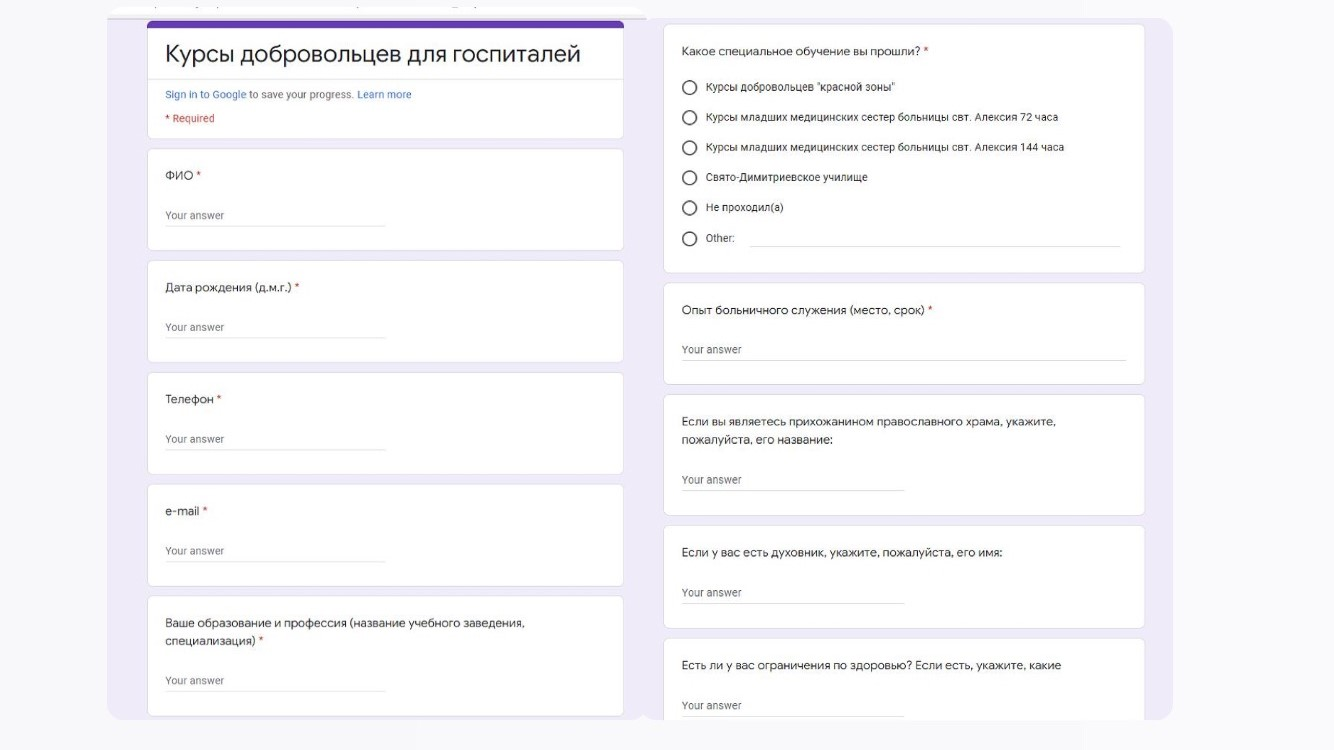1334x750 pixels.
Task: Choose the 72-hour nursing course option
Action: (x=689, y=117)
